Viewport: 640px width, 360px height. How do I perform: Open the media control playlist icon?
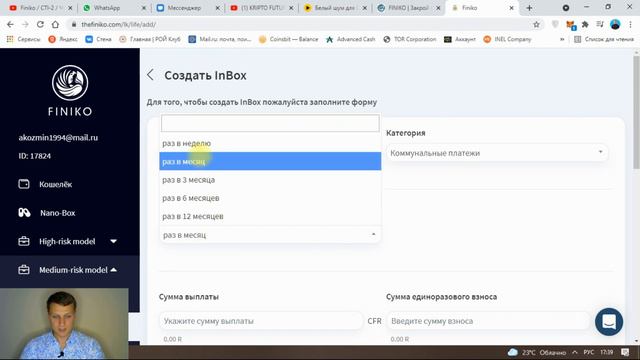tap(600, 24)
